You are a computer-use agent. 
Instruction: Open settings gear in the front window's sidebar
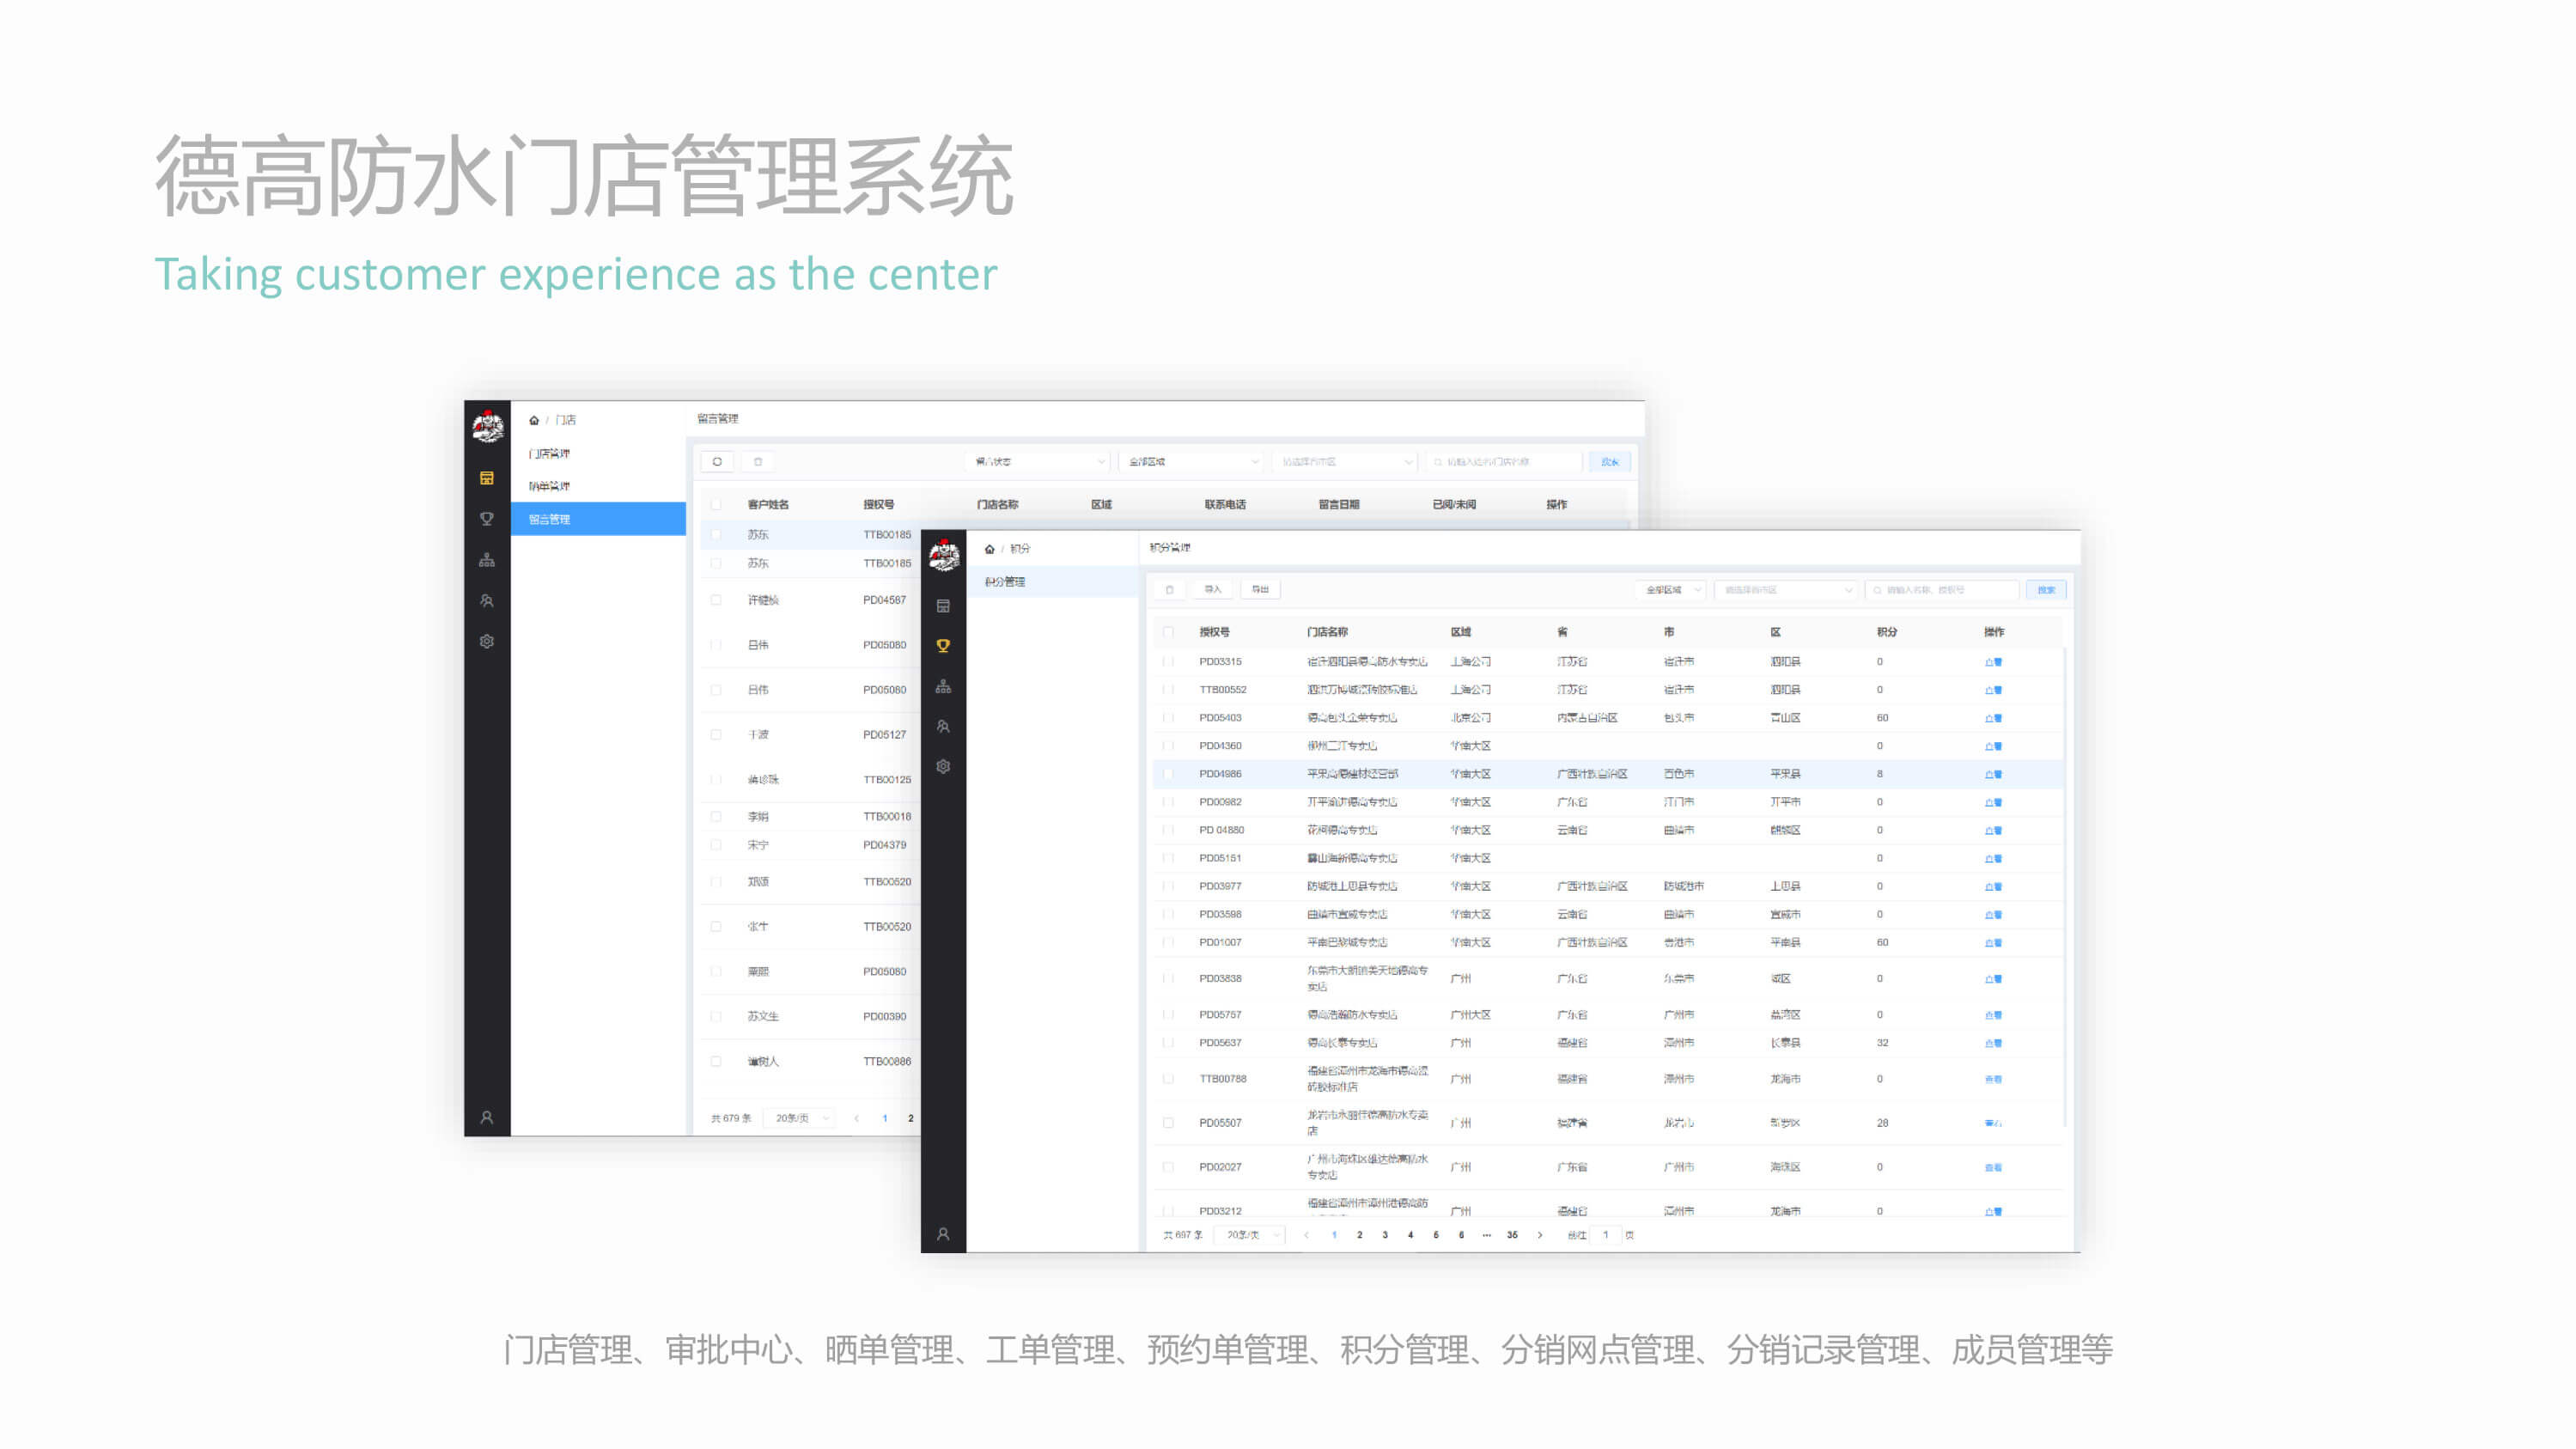coord(943,767)
